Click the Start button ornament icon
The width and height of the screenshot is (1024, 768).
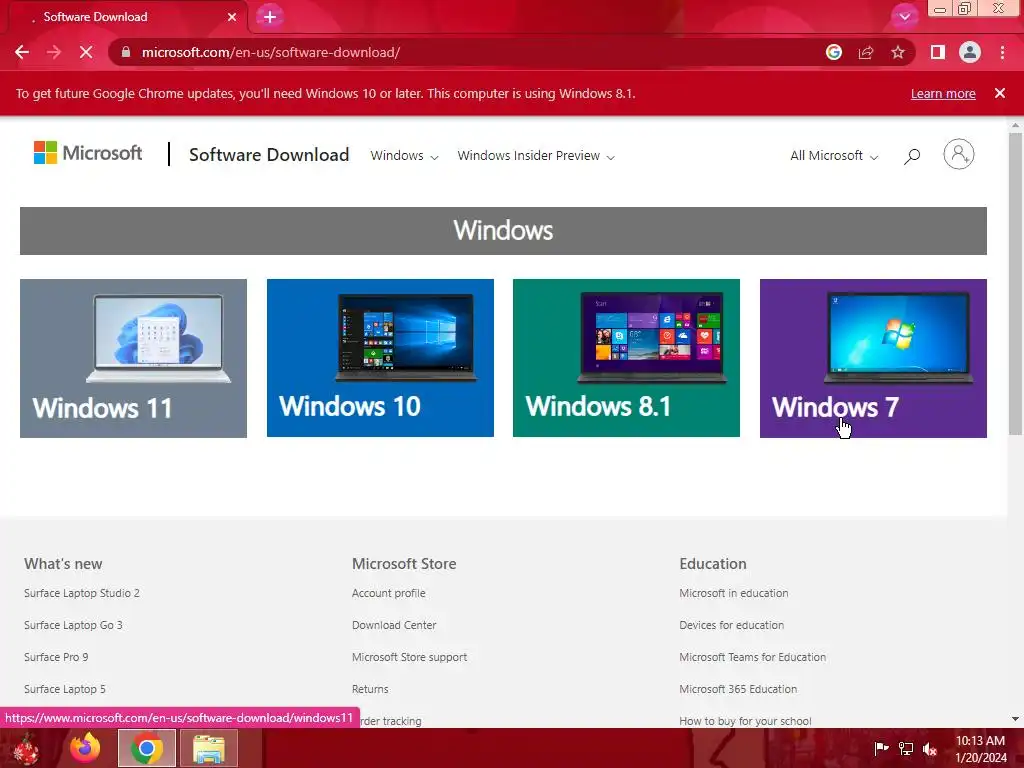pyautogui.click(x=26, y=748)
